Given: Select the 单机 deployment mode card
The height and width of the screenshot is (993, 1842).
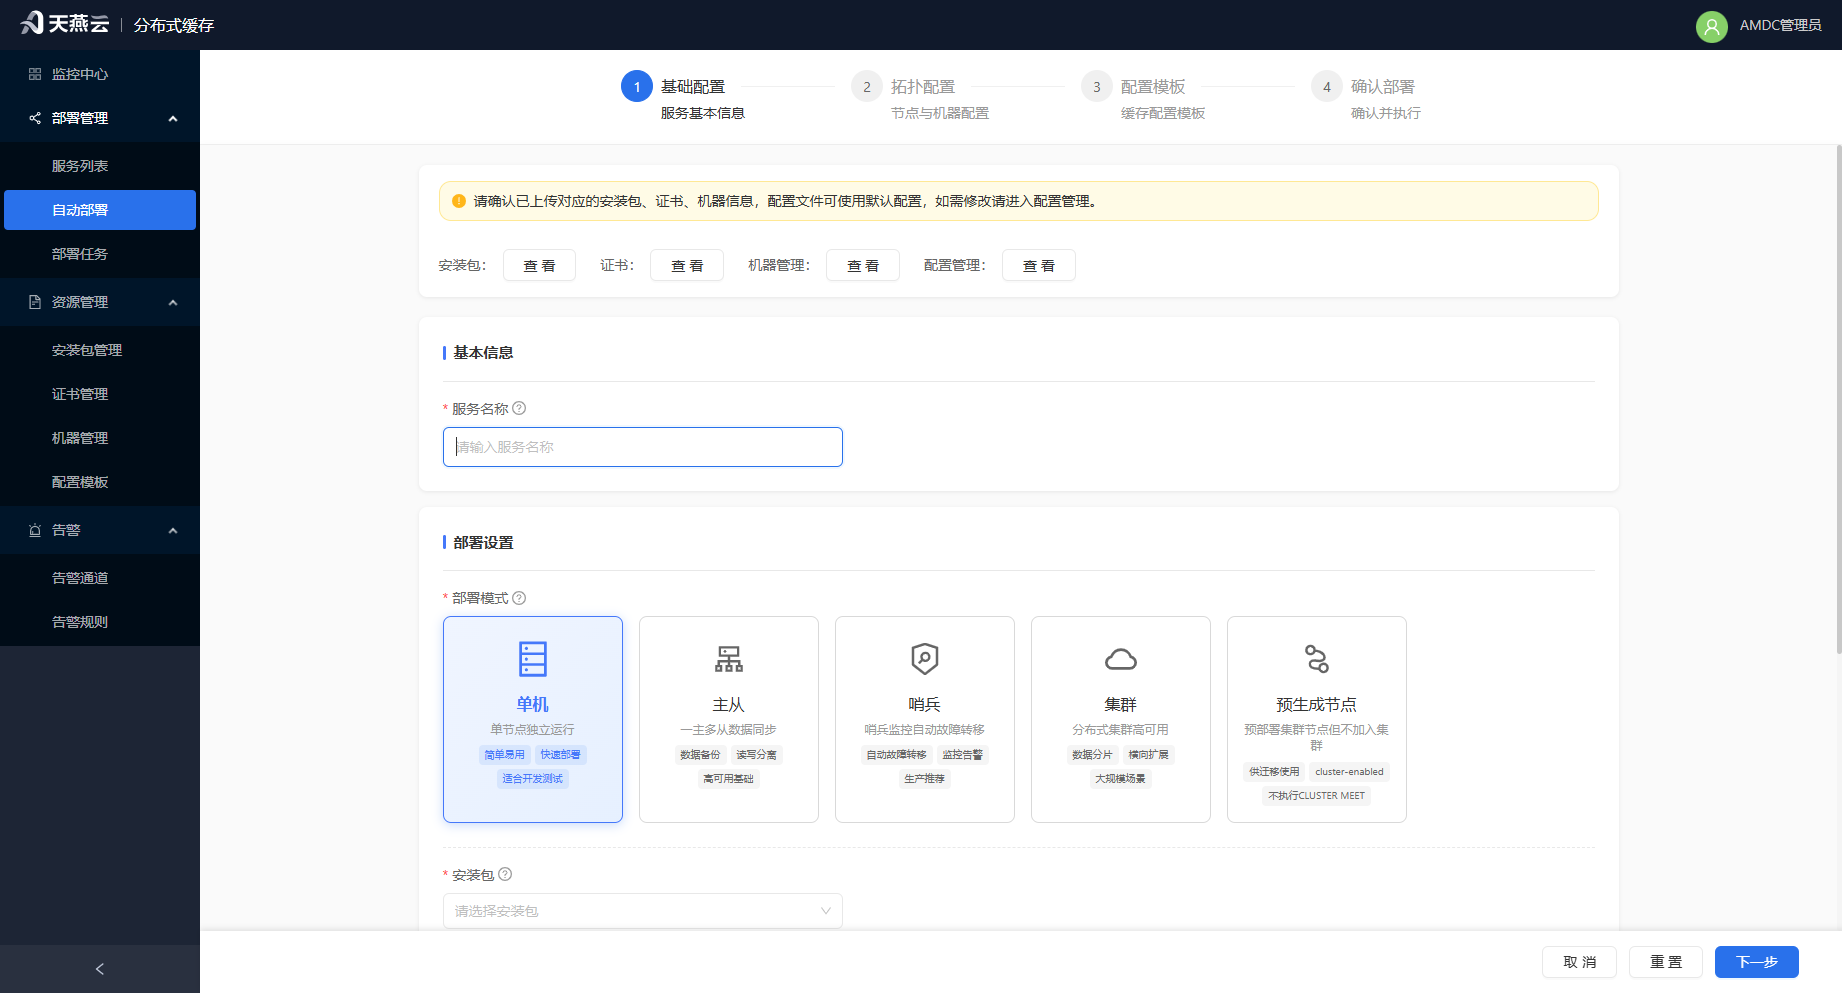Looking at the screenshot, I should pos(533,719).
